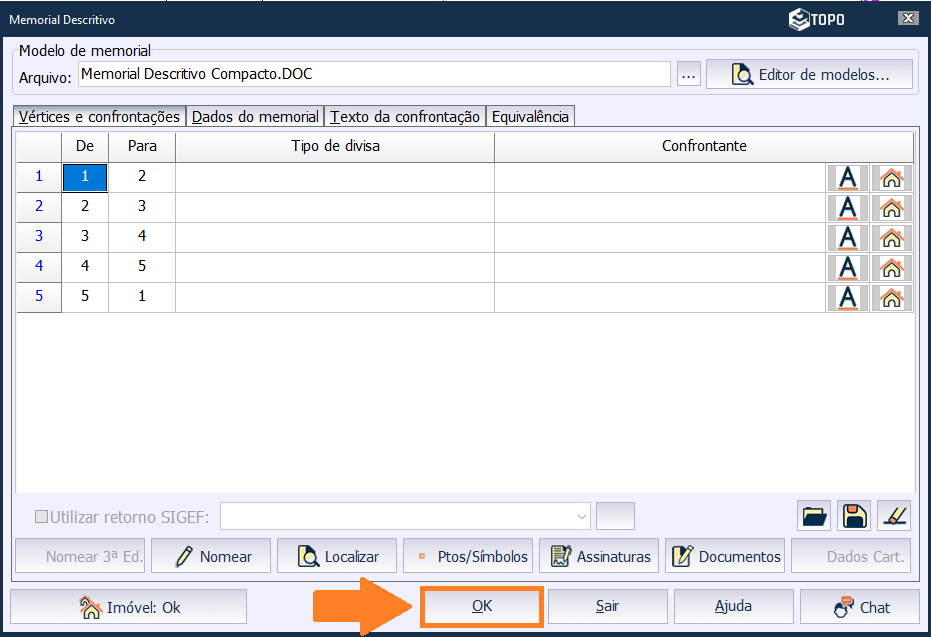Expand the SIGEF retorno dropdown
This screenshot has height=637, width=931.
[x=582, y=517]
